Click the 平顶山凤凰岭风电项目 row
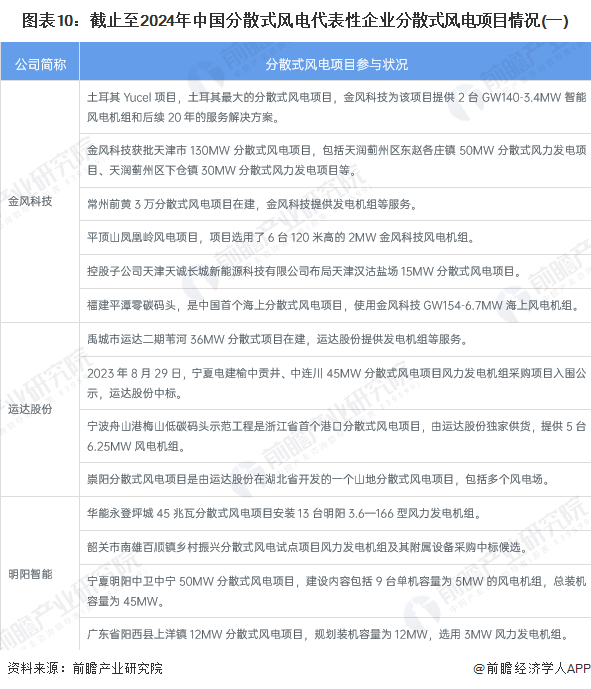This screenshot has height=689, width=591. click(x=336, y=238)
